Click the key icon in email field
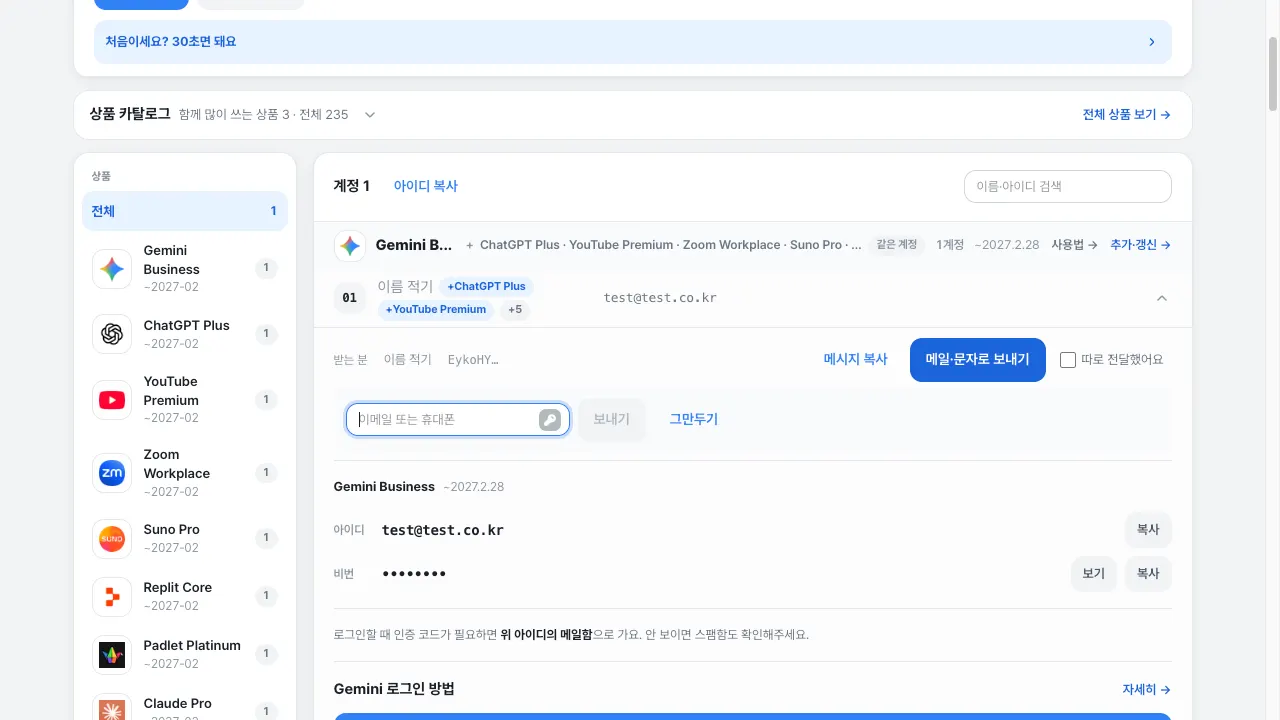1280x720 pixels. tap(550, 420)
